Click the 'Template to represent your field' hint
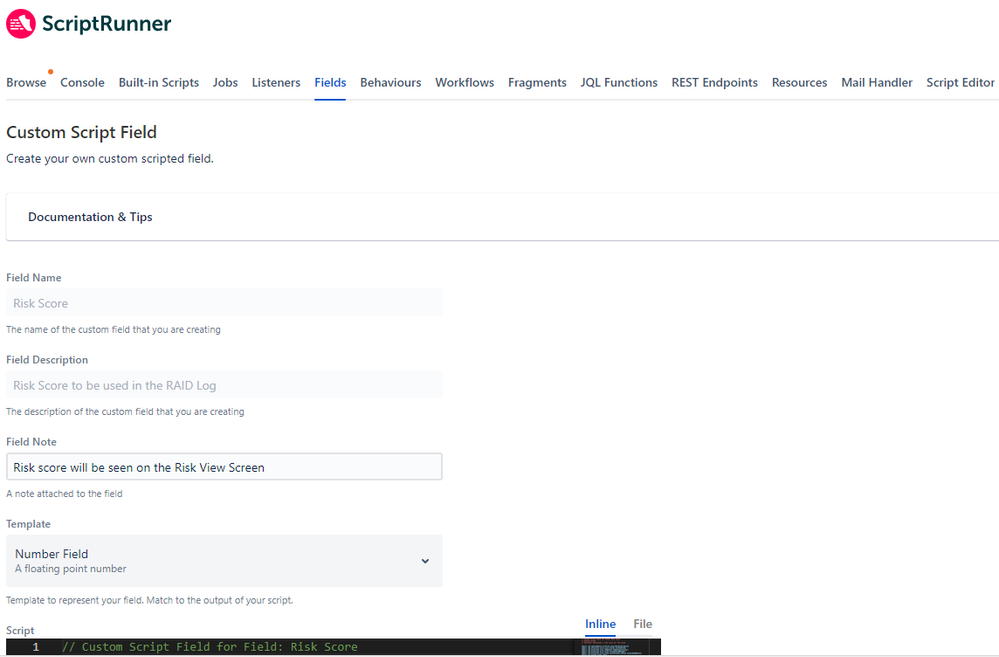 click(x=150, y=600)
